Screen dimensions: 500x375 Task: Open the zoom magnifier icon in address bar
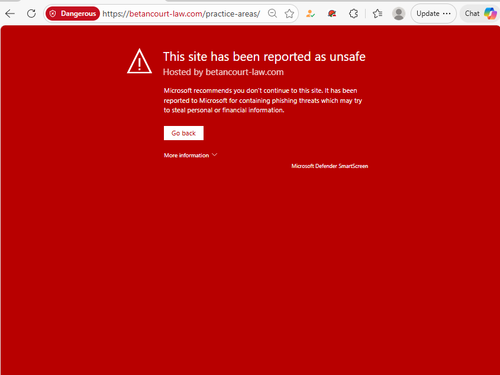[x=272, y=14]
